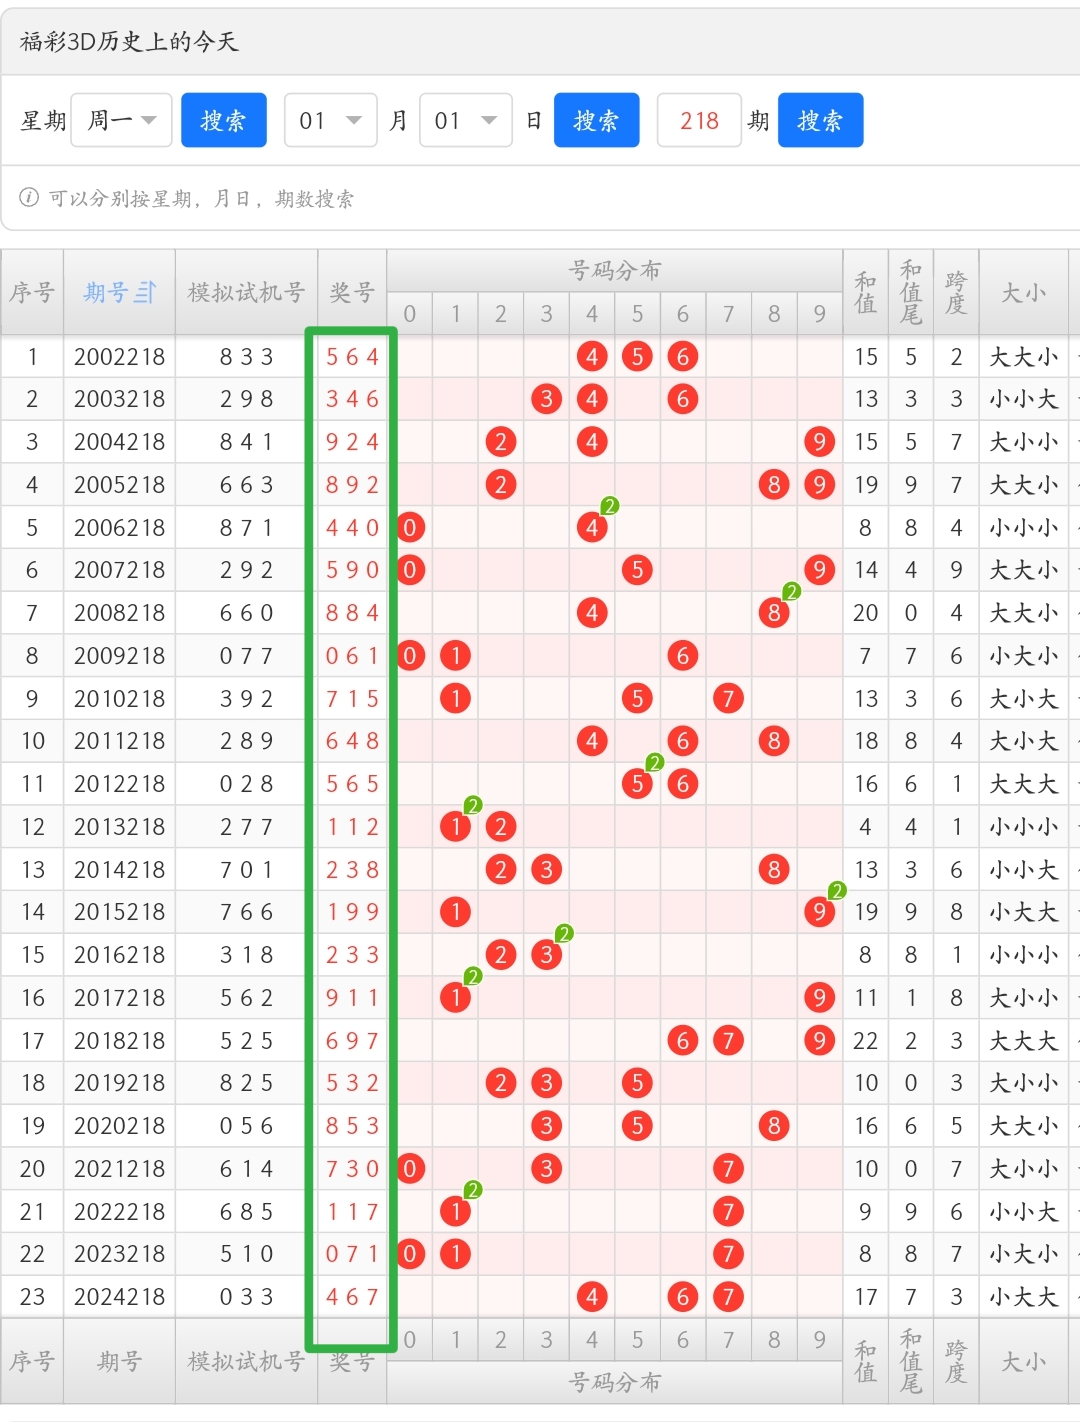The height and width of the screenshot is (1422, 1080).
Task: Select period number 2002218
Action: (x=119, y=357)
